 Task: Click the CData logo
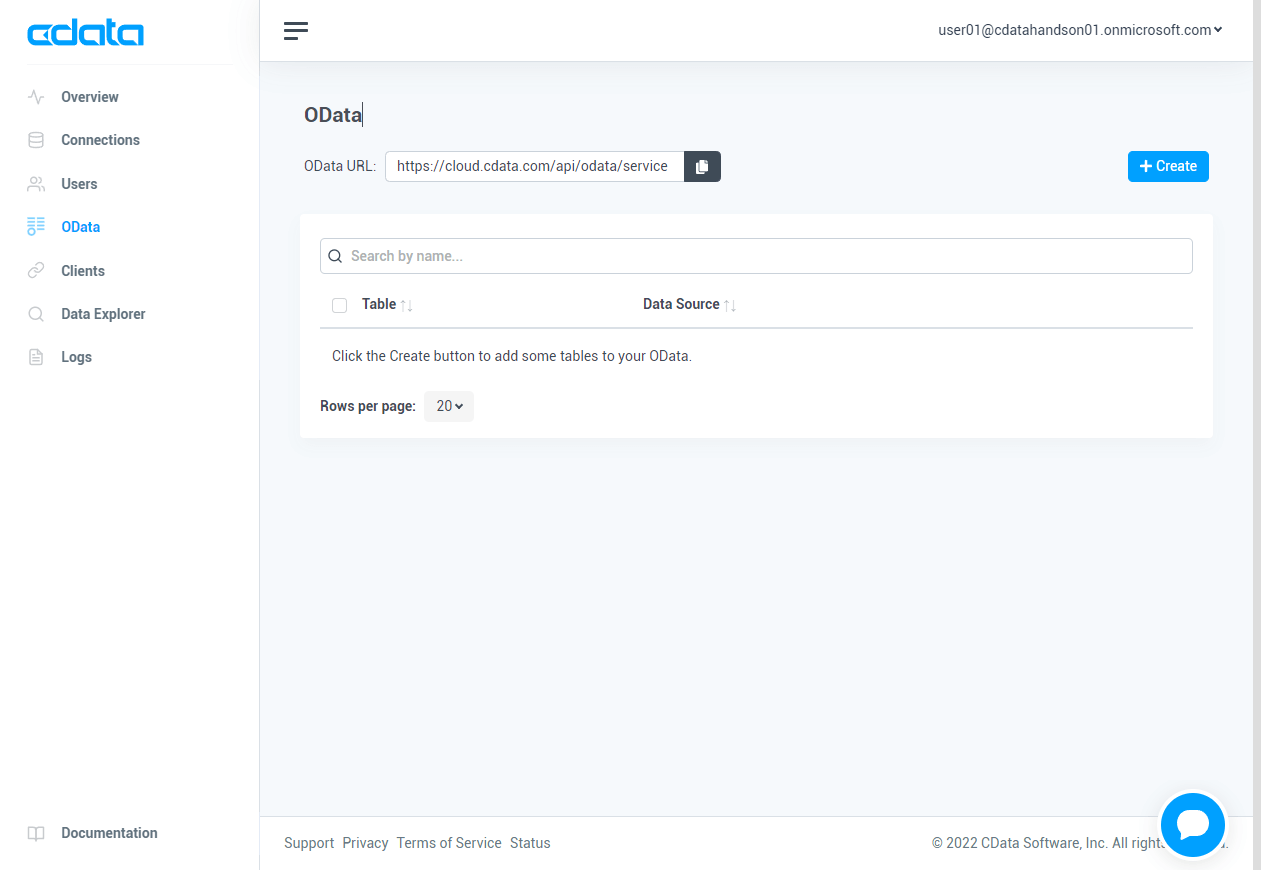coord(86,33)
